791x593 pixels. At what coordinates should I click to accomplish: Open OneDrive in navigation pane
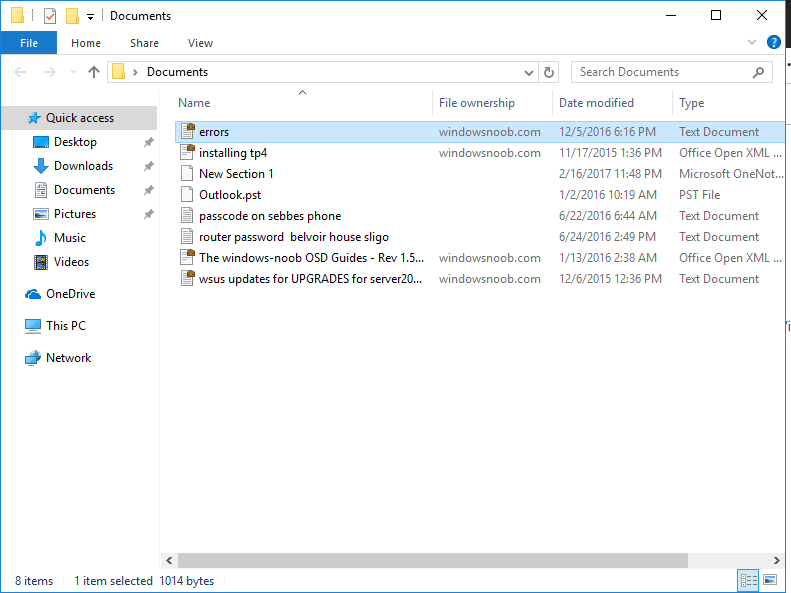click(x=70, y=294)
